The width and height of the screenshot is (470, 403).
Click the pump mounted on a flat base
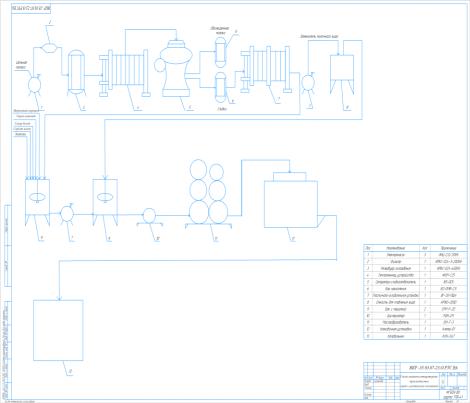[x=149, y=217]
